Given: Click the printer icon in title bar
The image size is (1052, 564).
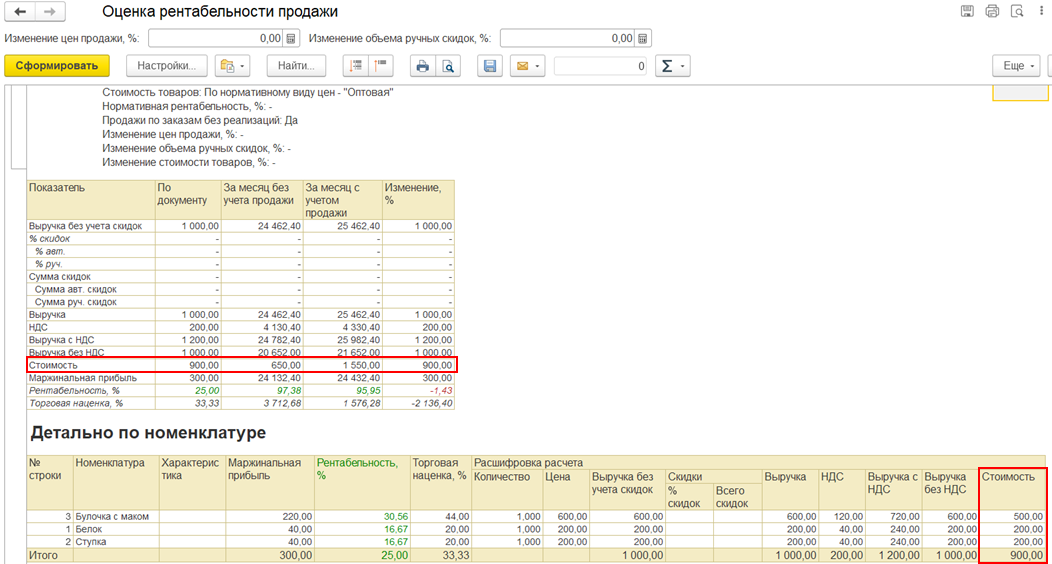Looking at the screenshot, I should (992, 12).
